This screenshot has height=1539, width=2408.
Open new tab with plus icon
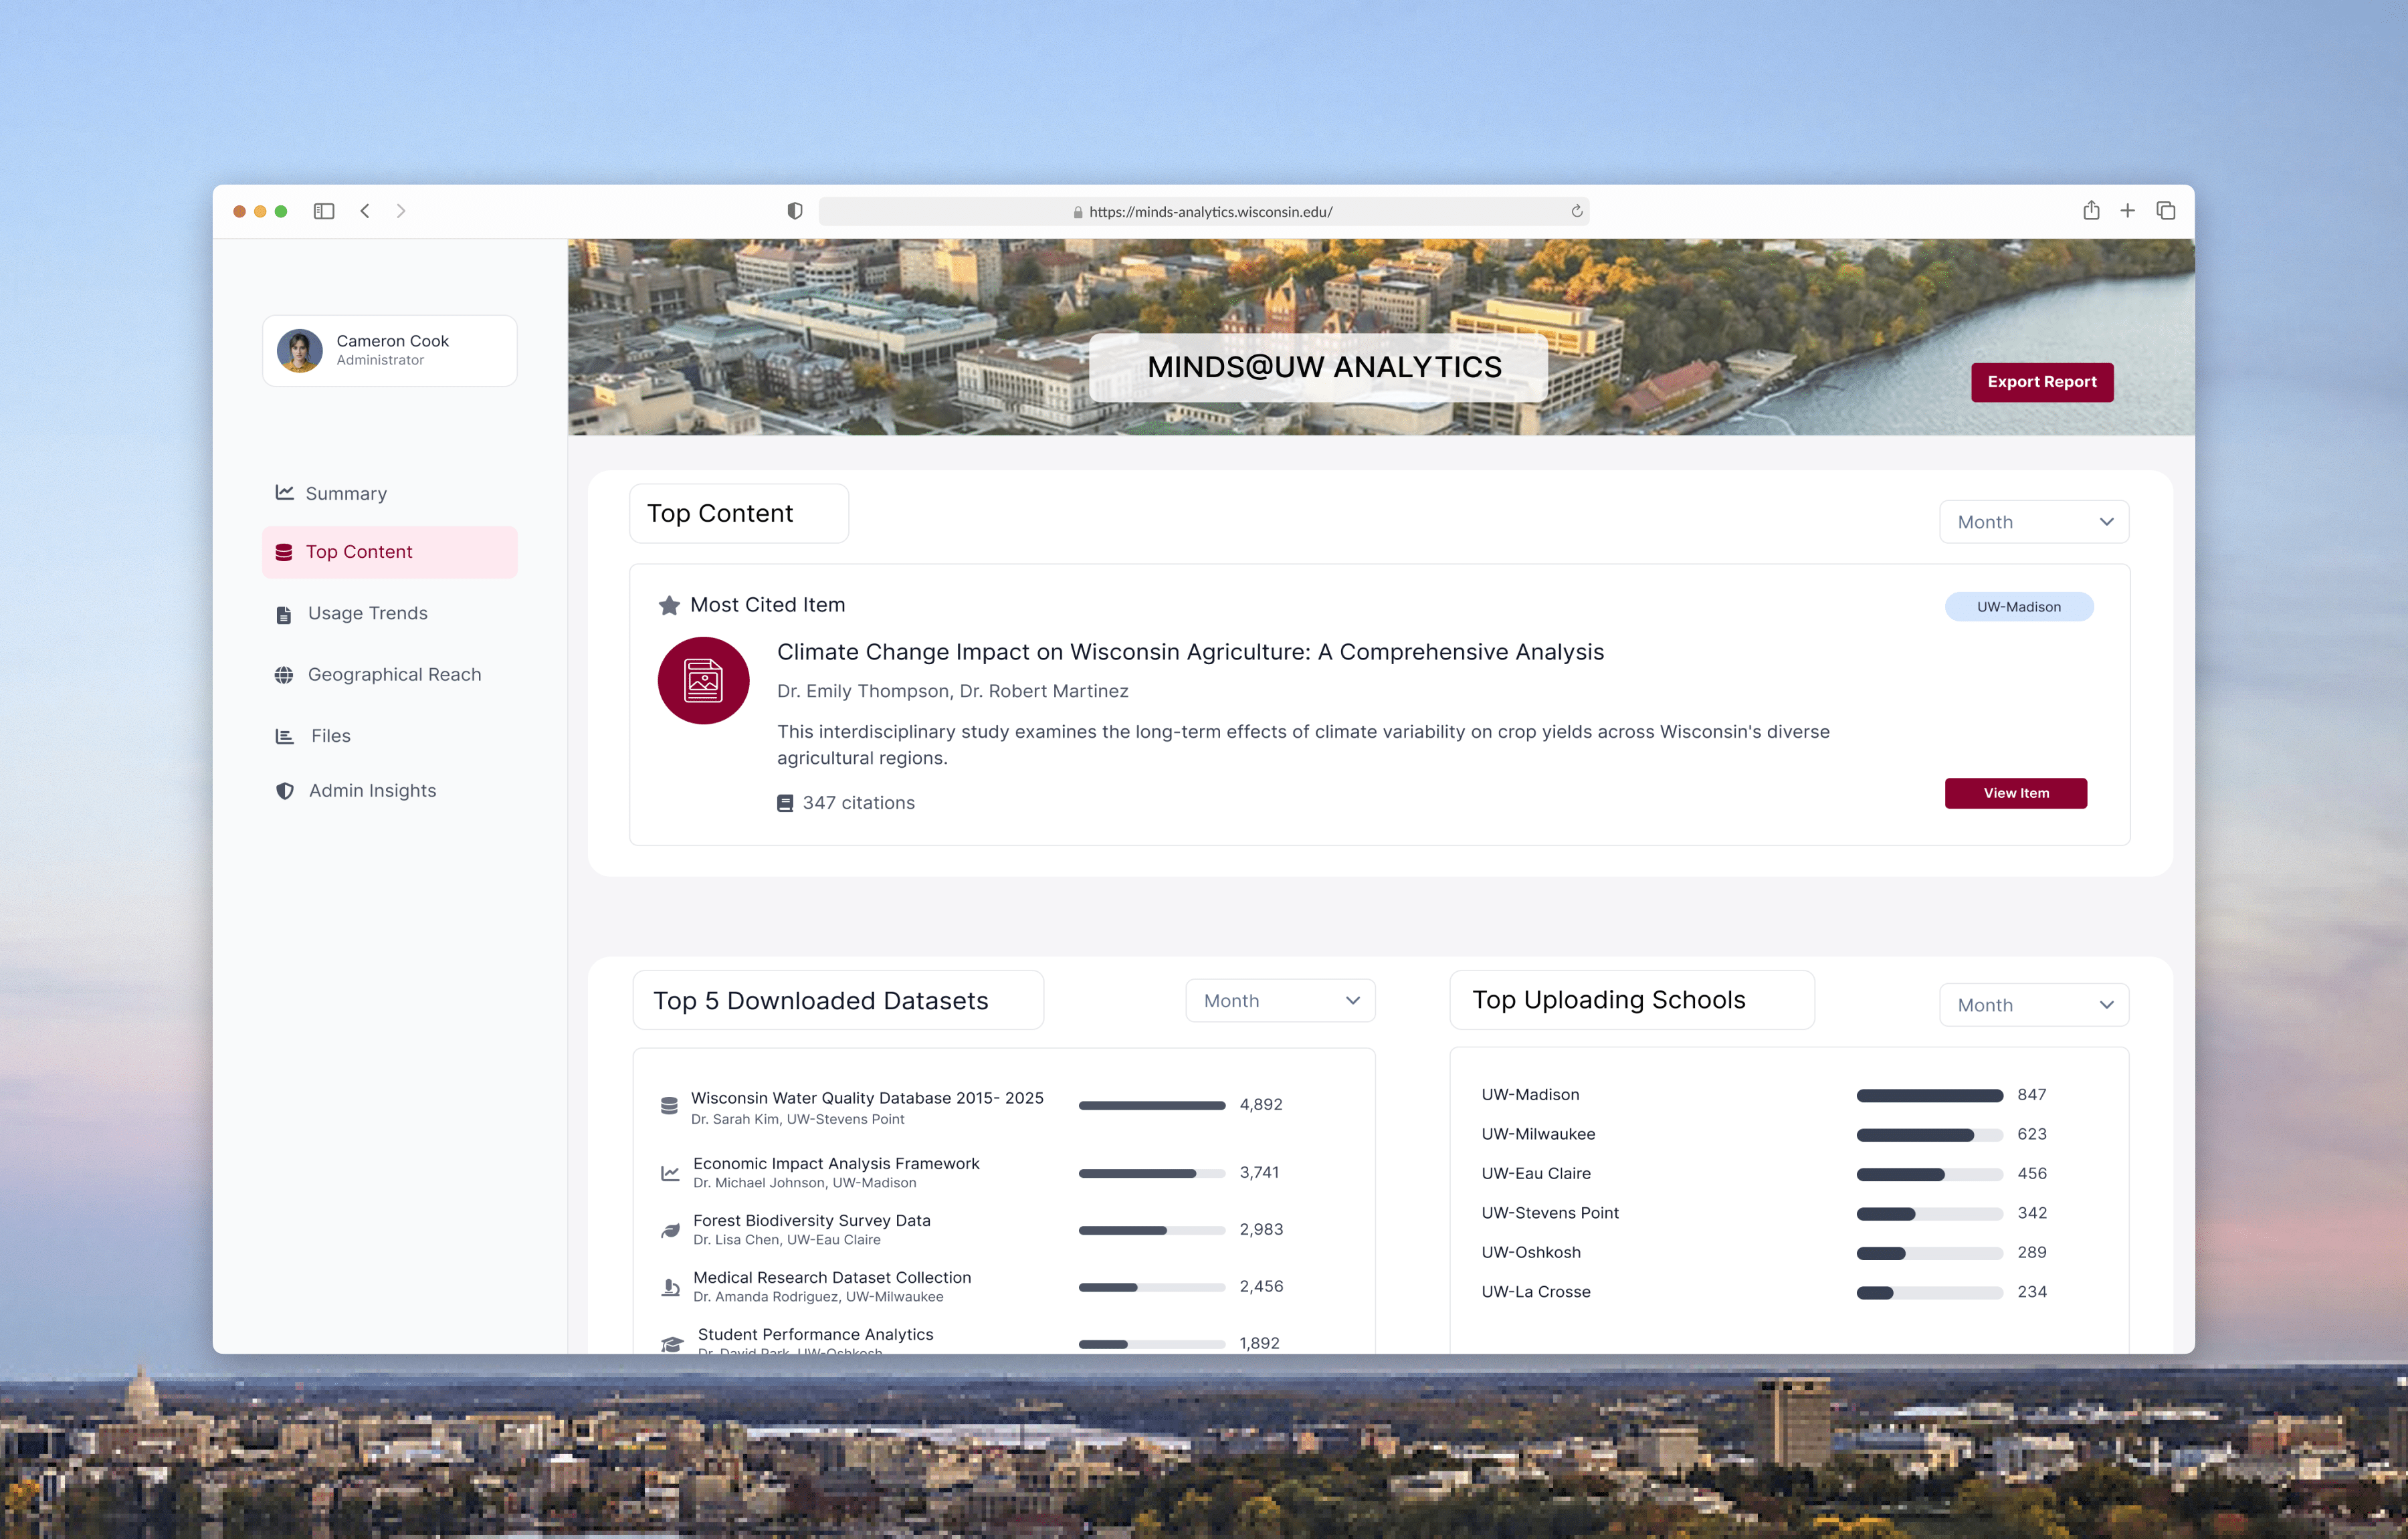coord(2127,211)
